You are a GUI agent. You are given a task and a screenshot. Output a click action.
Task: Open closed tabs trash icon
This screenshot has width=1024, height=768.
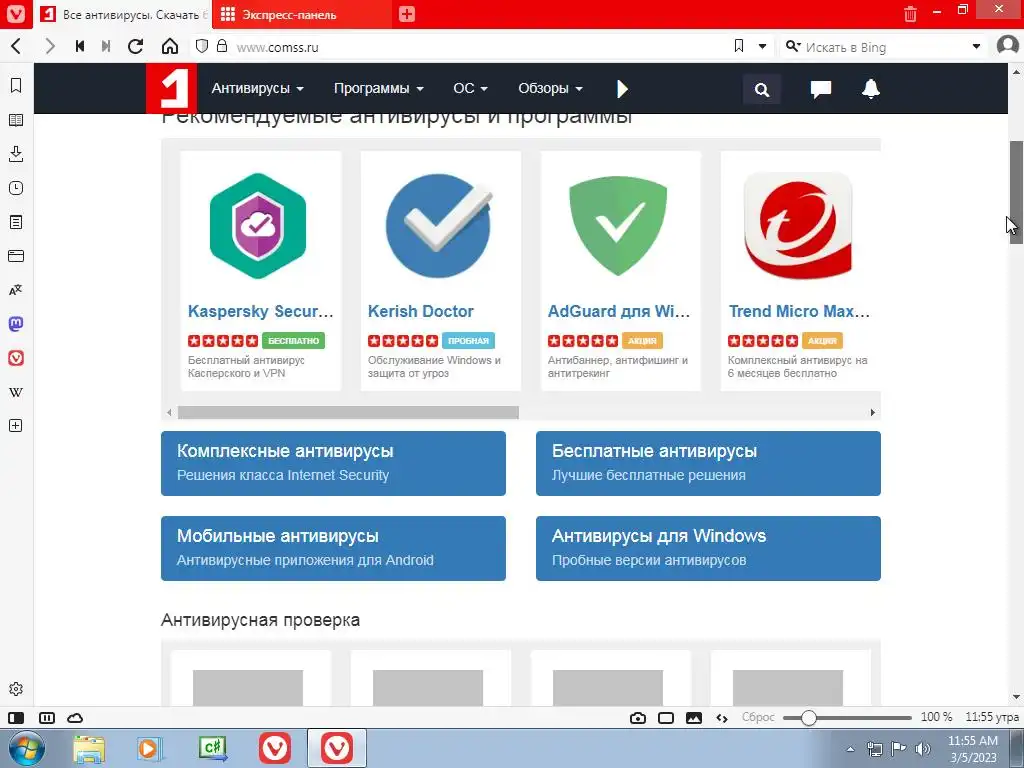pos(910,14)
